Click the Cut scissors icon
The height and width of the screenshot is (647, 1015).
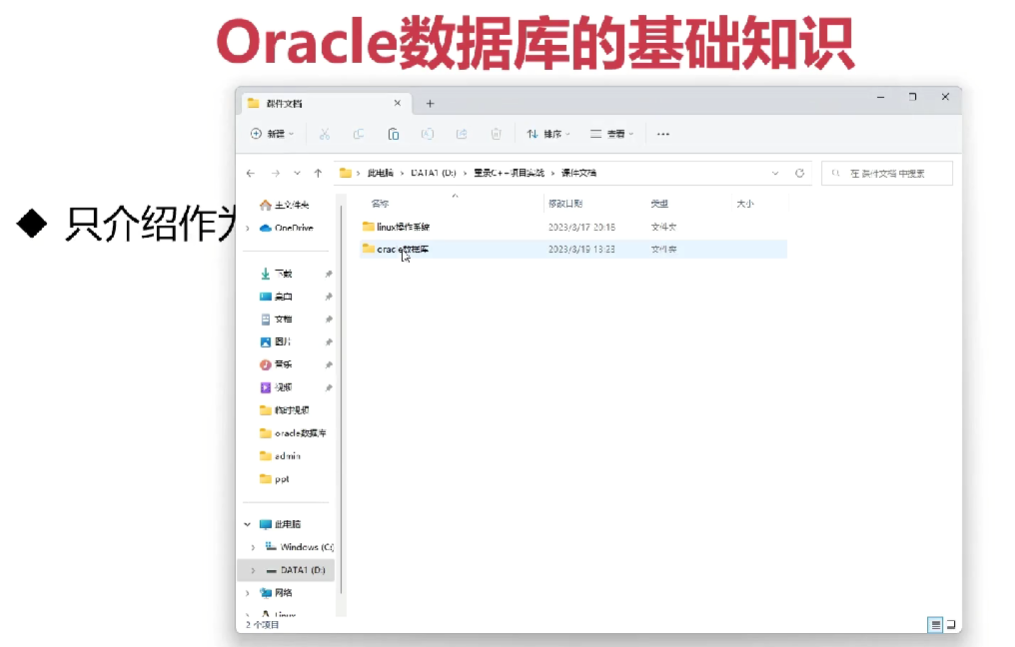click(x=324, y=134)
